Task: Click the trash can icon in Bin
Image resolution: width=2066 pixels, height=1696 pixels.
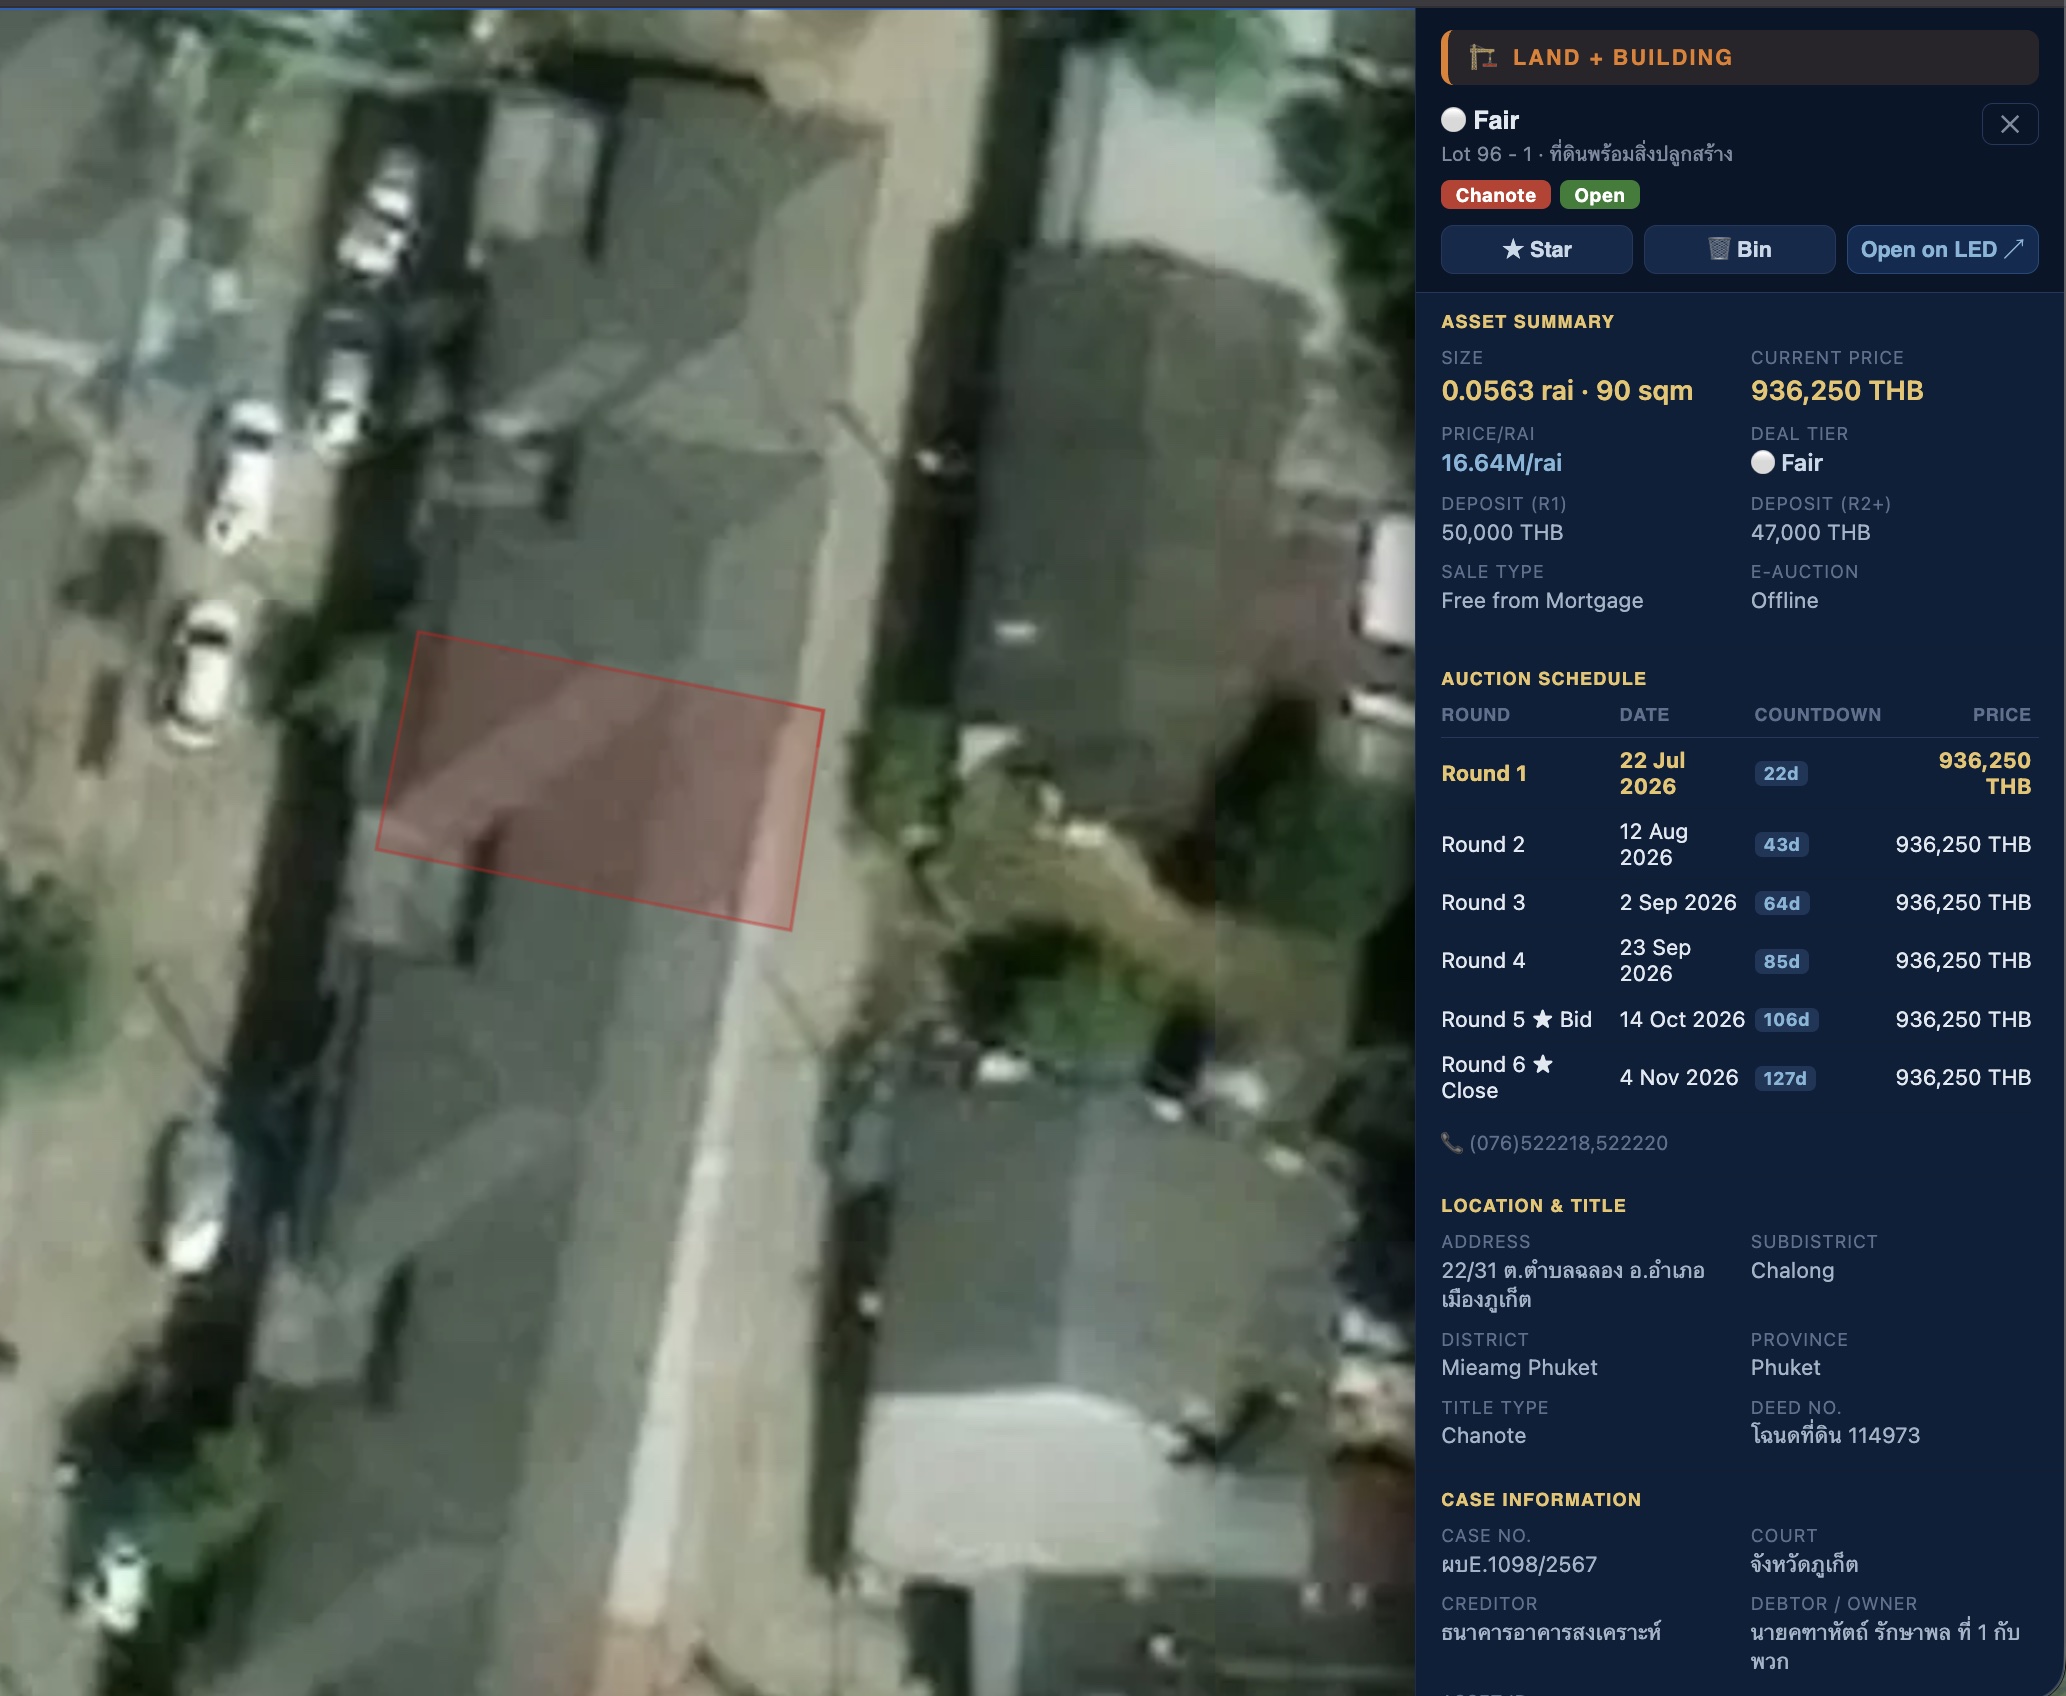Action: 1718,249
